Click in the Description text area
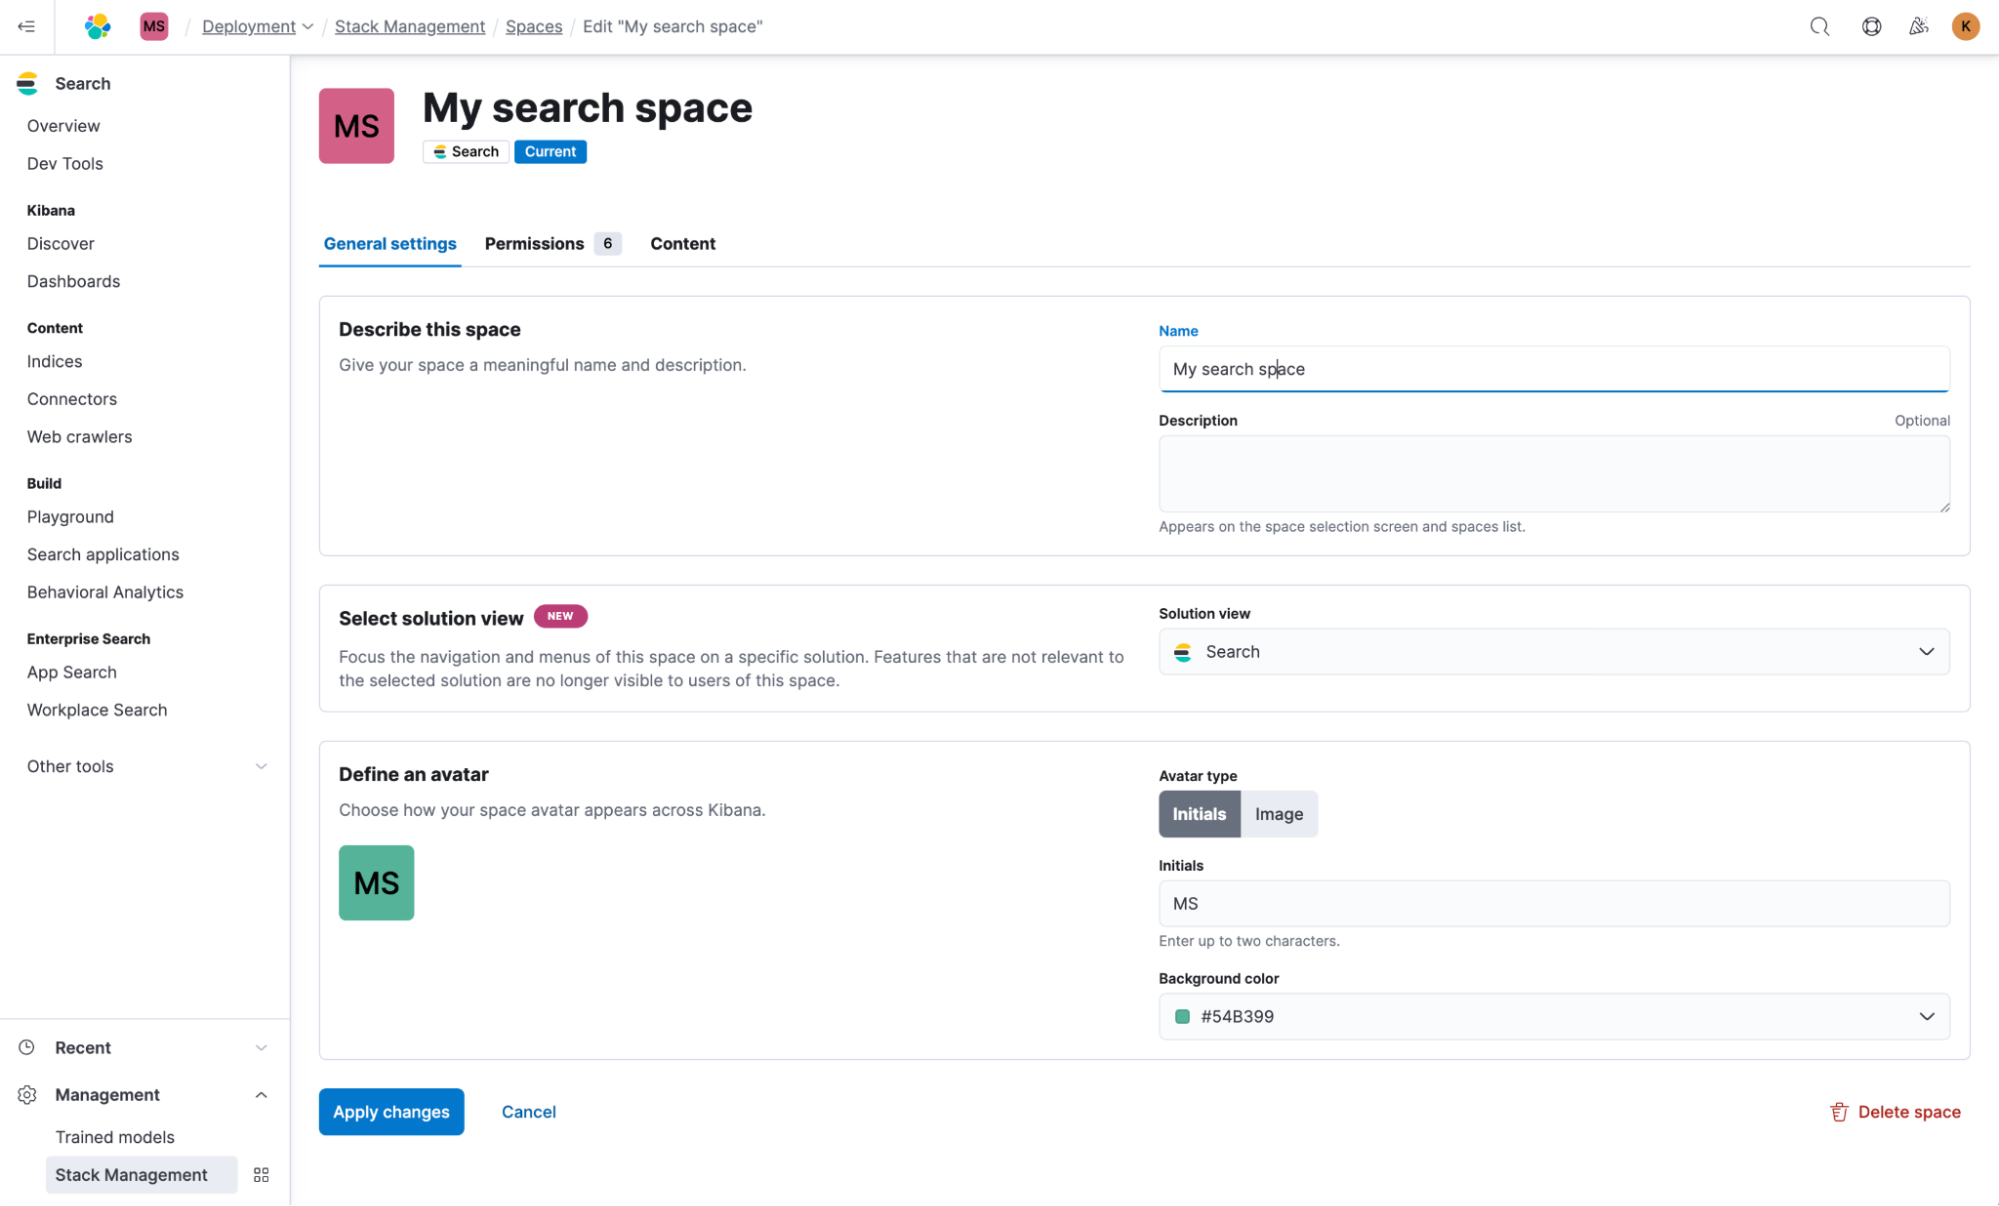This screenshot has width=1999, height=1206. pyautogui.click(x=1554, y=474)
